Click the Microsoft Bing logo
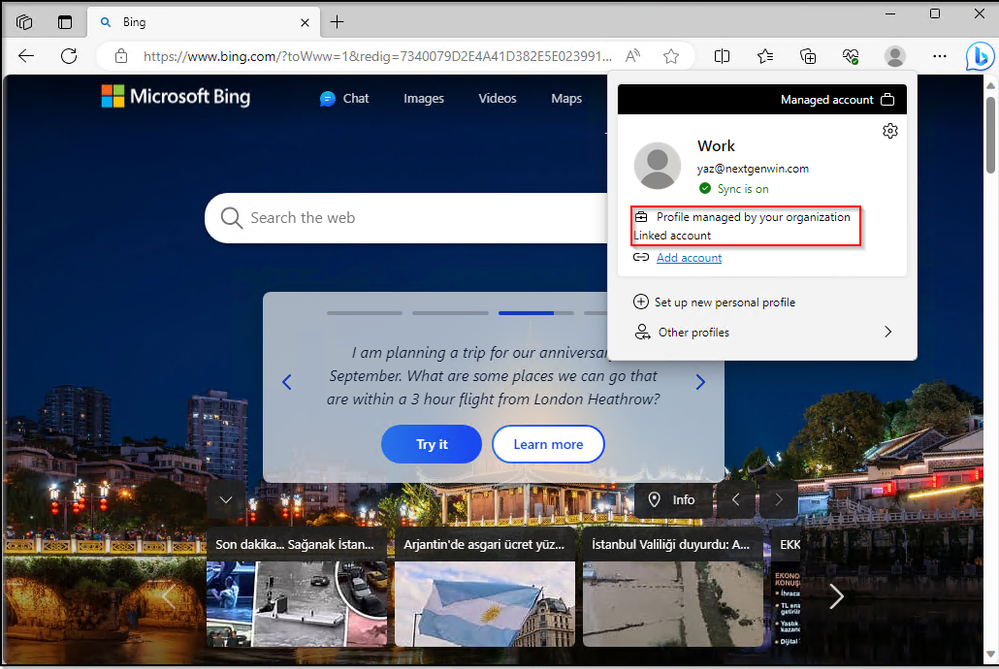Image resolution: width=999 pixels, height=669 pixels. (176, 97)
